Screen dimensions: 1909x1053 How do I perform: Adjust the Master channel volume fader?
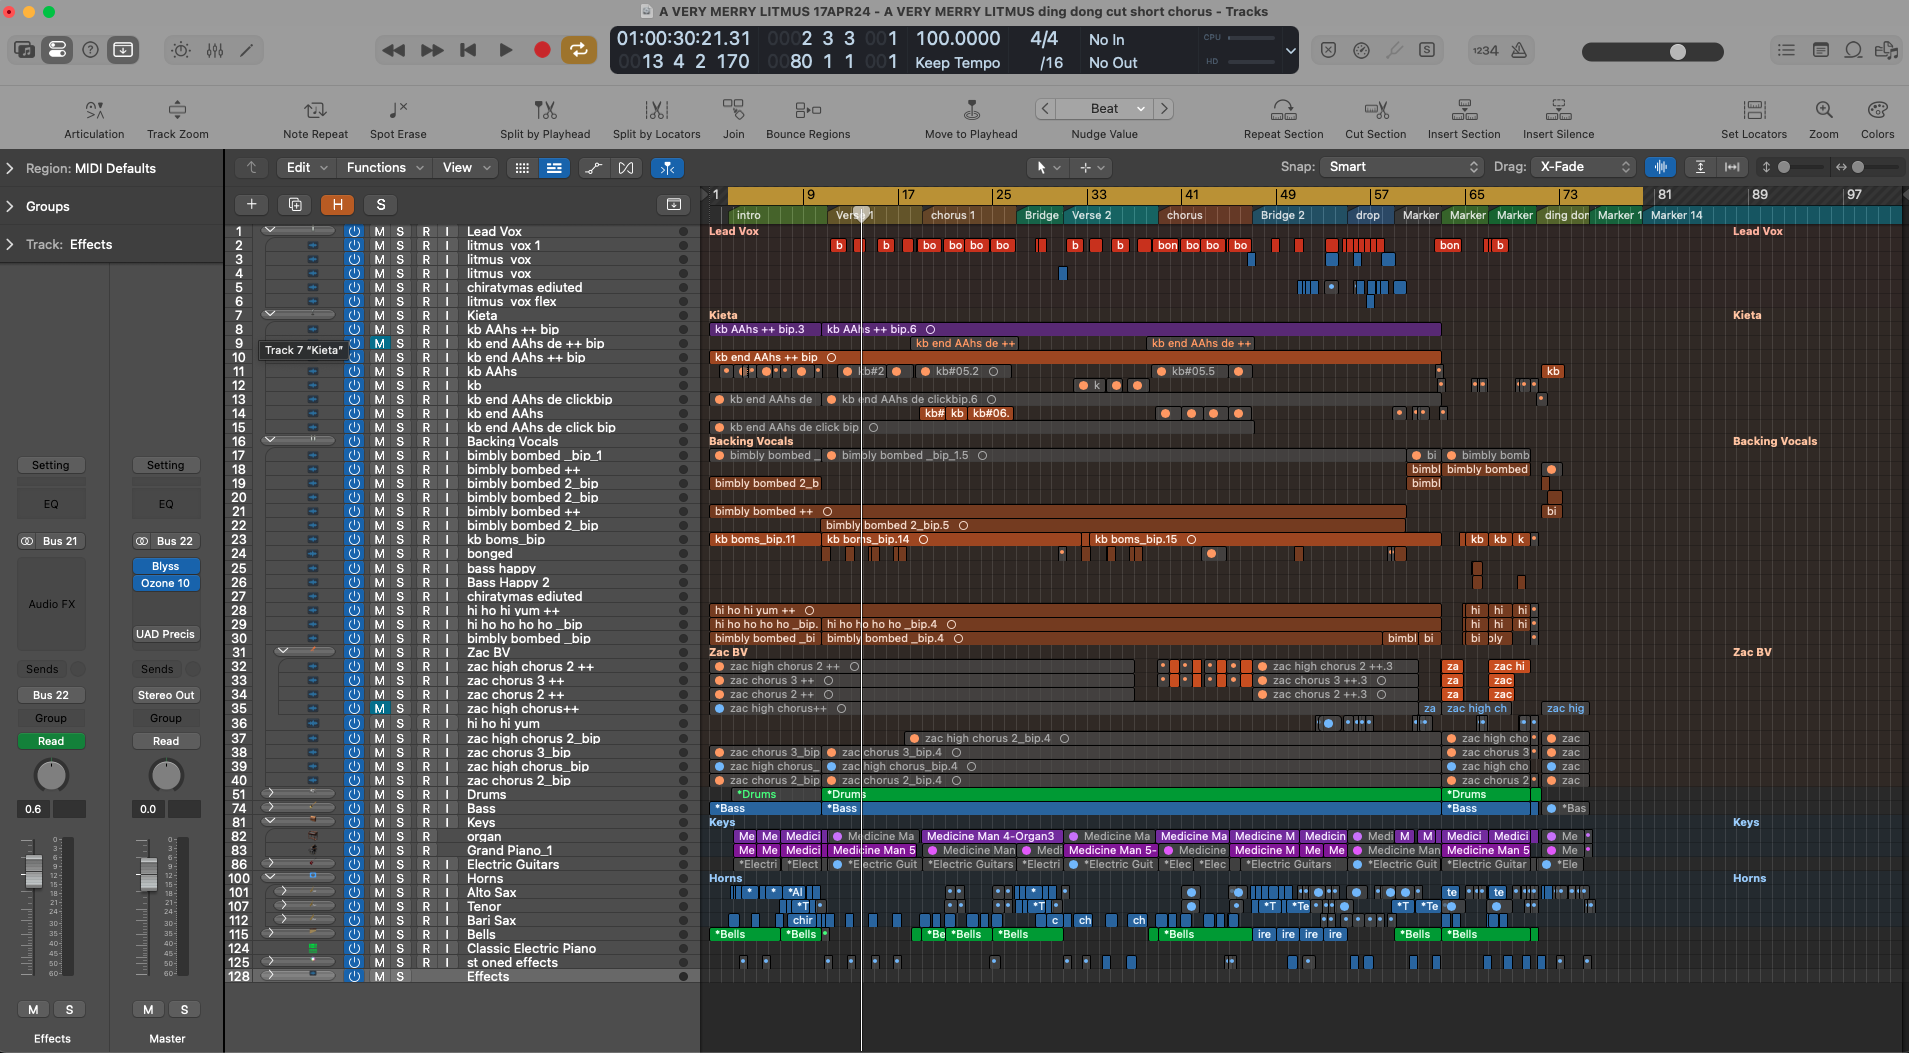tap(148, 874)
